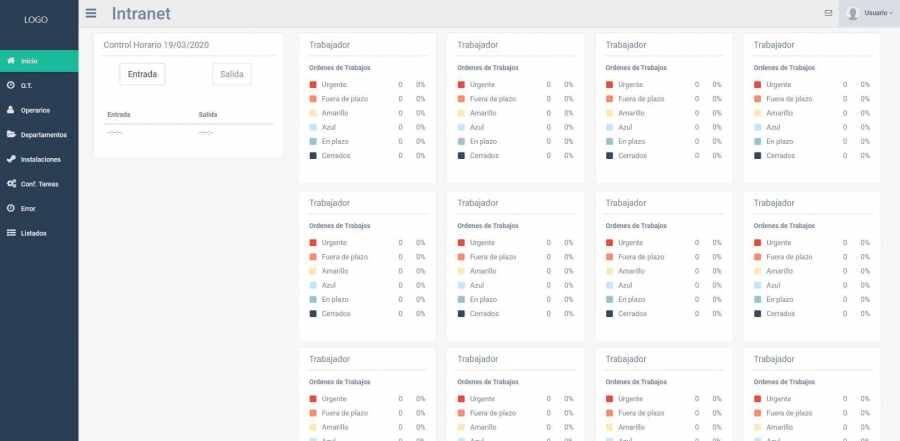Open the Error sidebar menu item
Screen dimensions: 900x441
tap(28, 208)
